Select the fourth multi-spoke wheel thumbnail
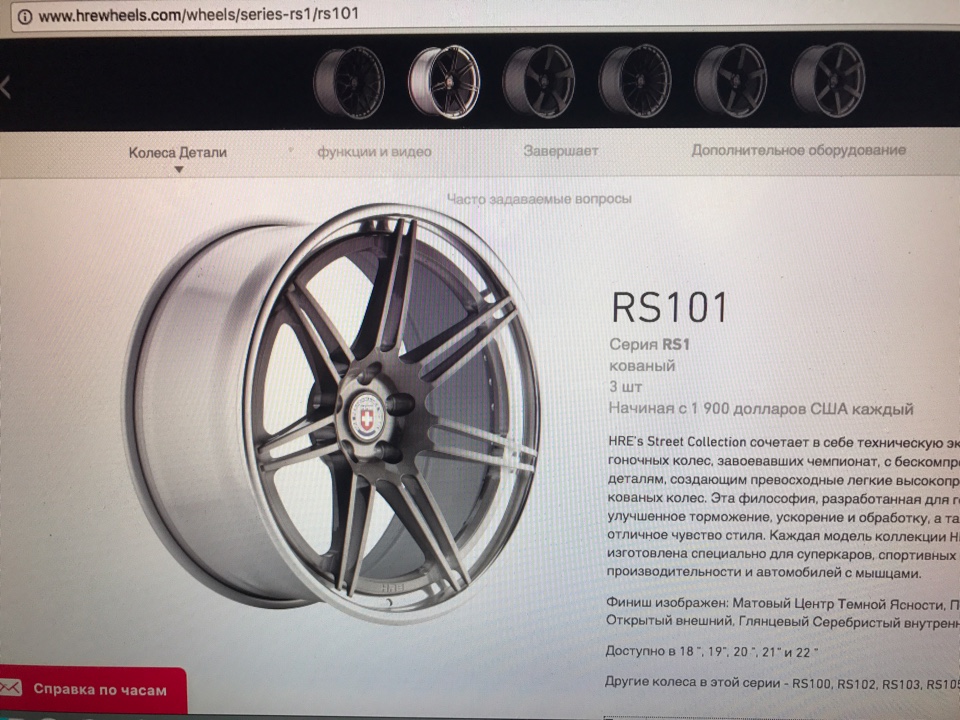The width and height of the screenshot is (960, 720). click(635, 81)
